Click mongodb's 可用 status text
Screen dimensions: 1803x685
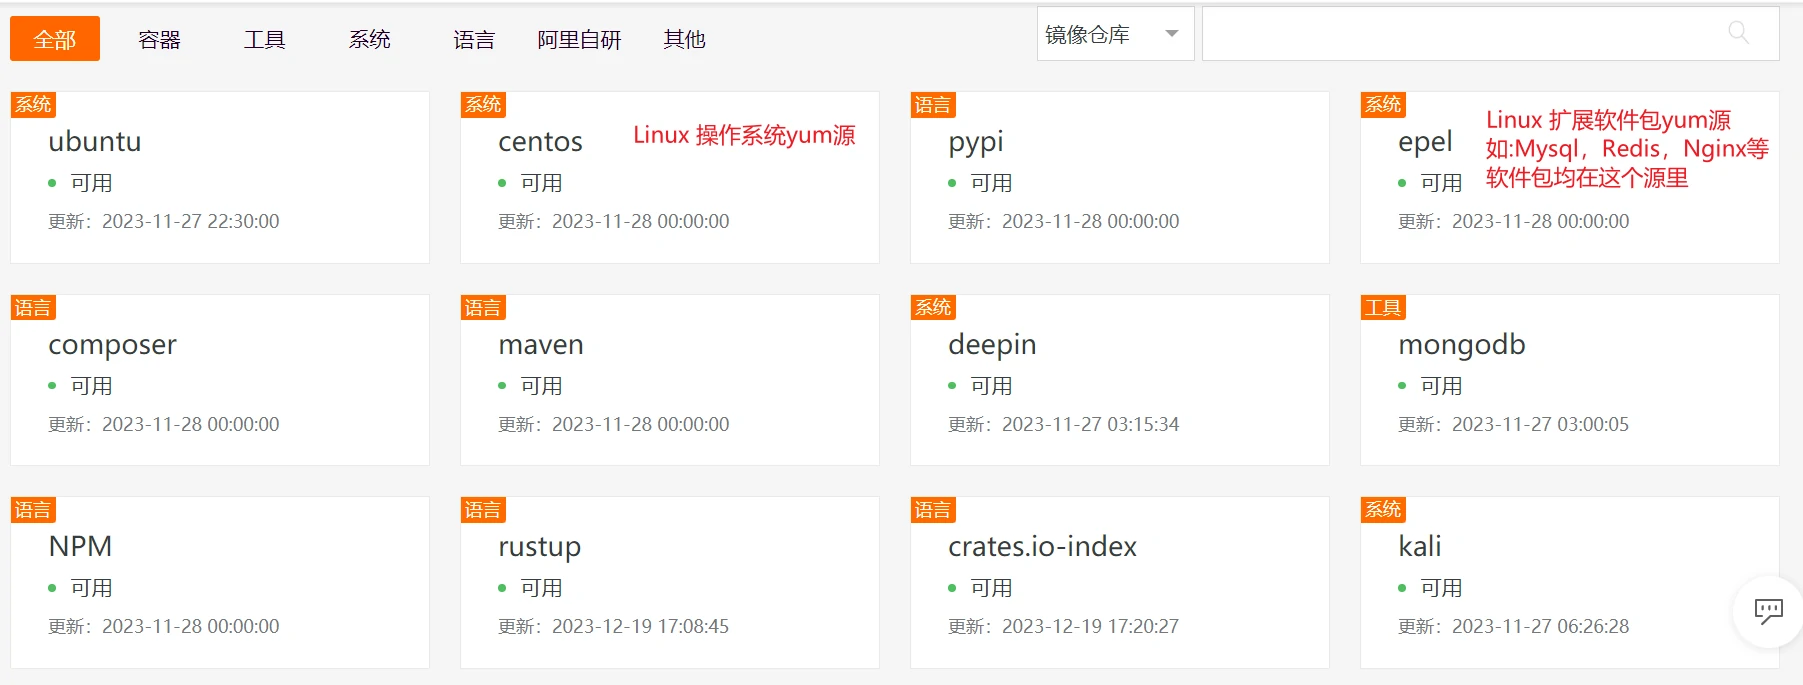tap(1441, 386)
